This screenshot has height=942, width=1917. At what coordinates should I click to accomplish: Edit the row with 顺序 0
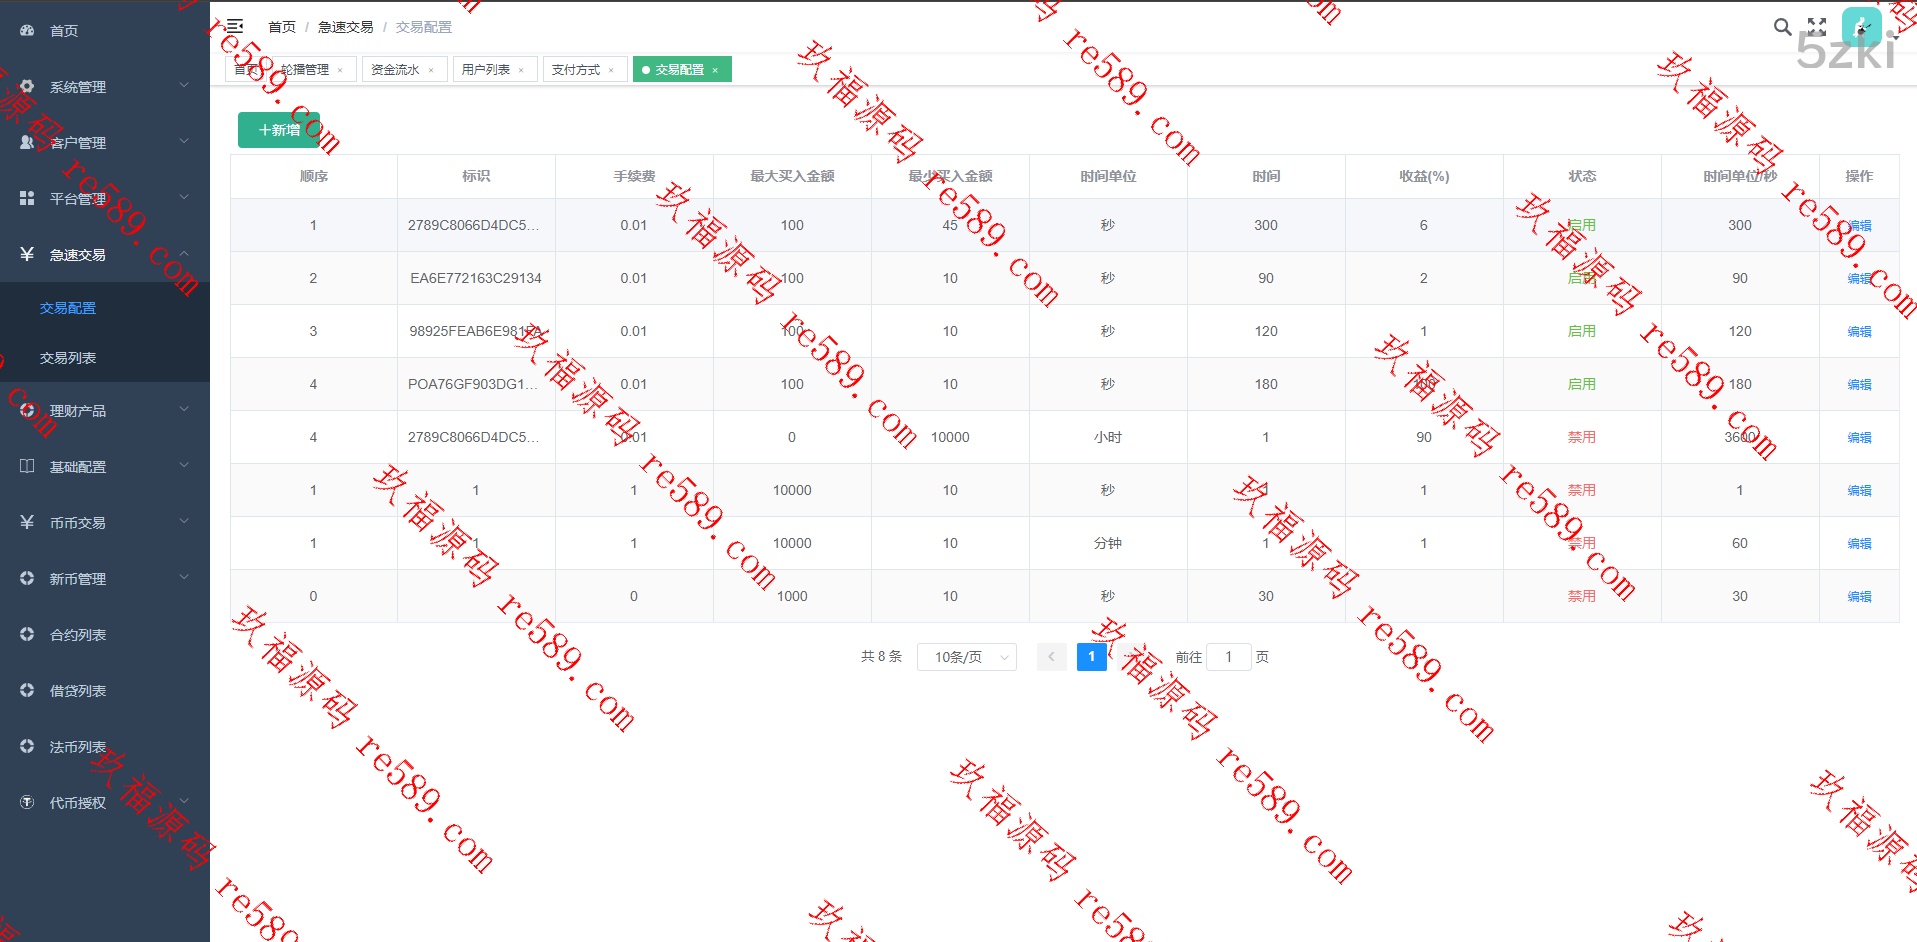coord(1859,596)
